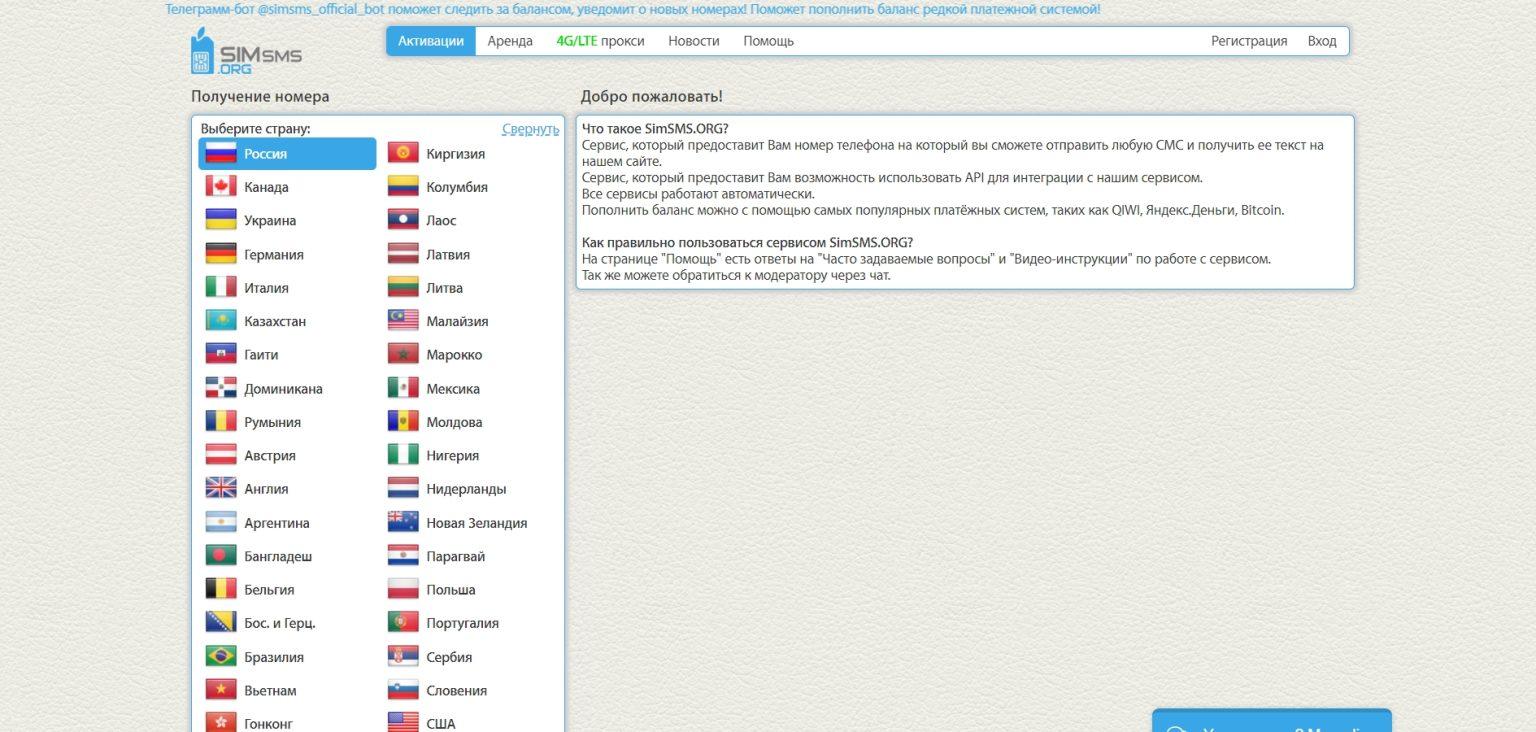1536x732 pixels.
Task: Click the Регистрация link
Action: tap(1248, 41)
